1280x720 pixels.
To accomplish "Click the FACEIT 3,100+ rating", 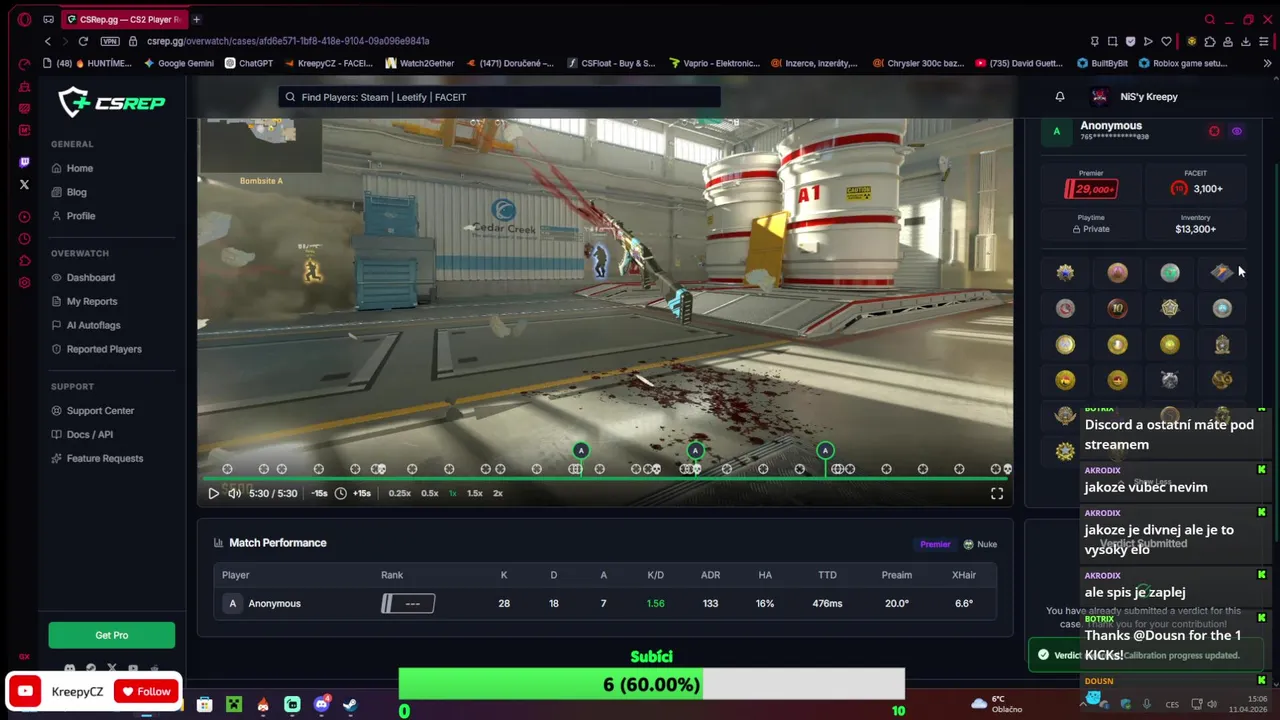I will coord(1196,189).
